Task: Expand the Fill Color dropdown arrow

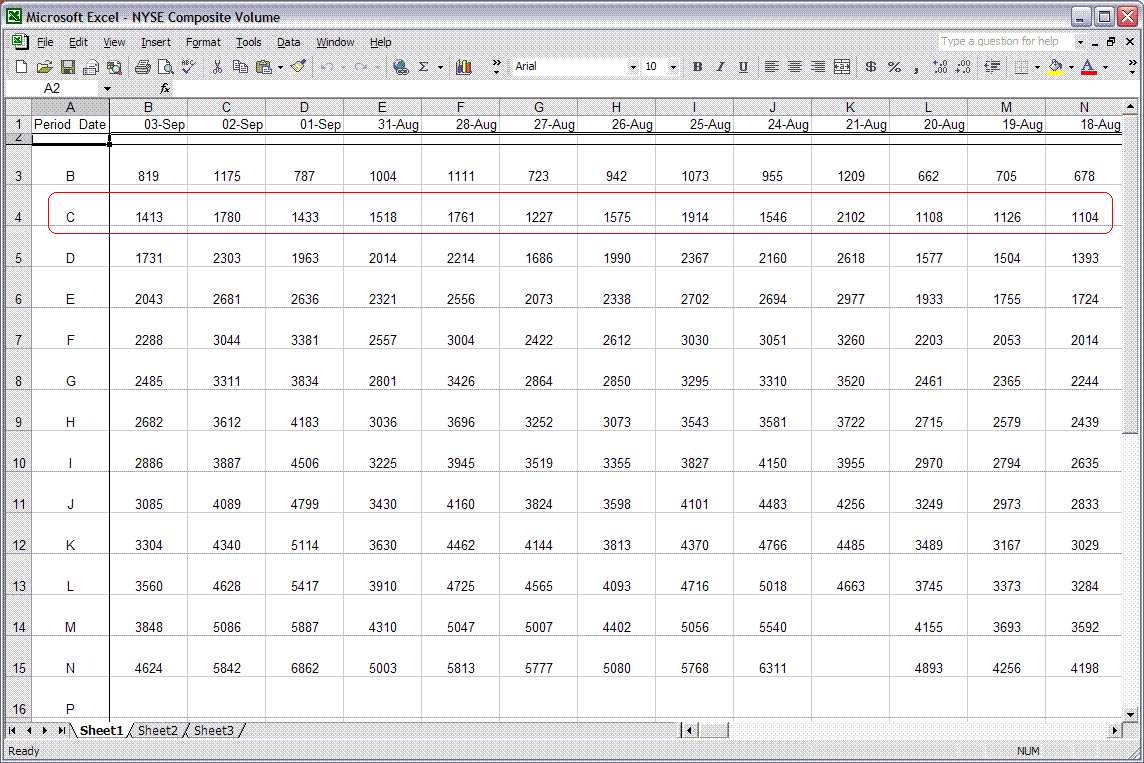Action: click(1071, 67)
